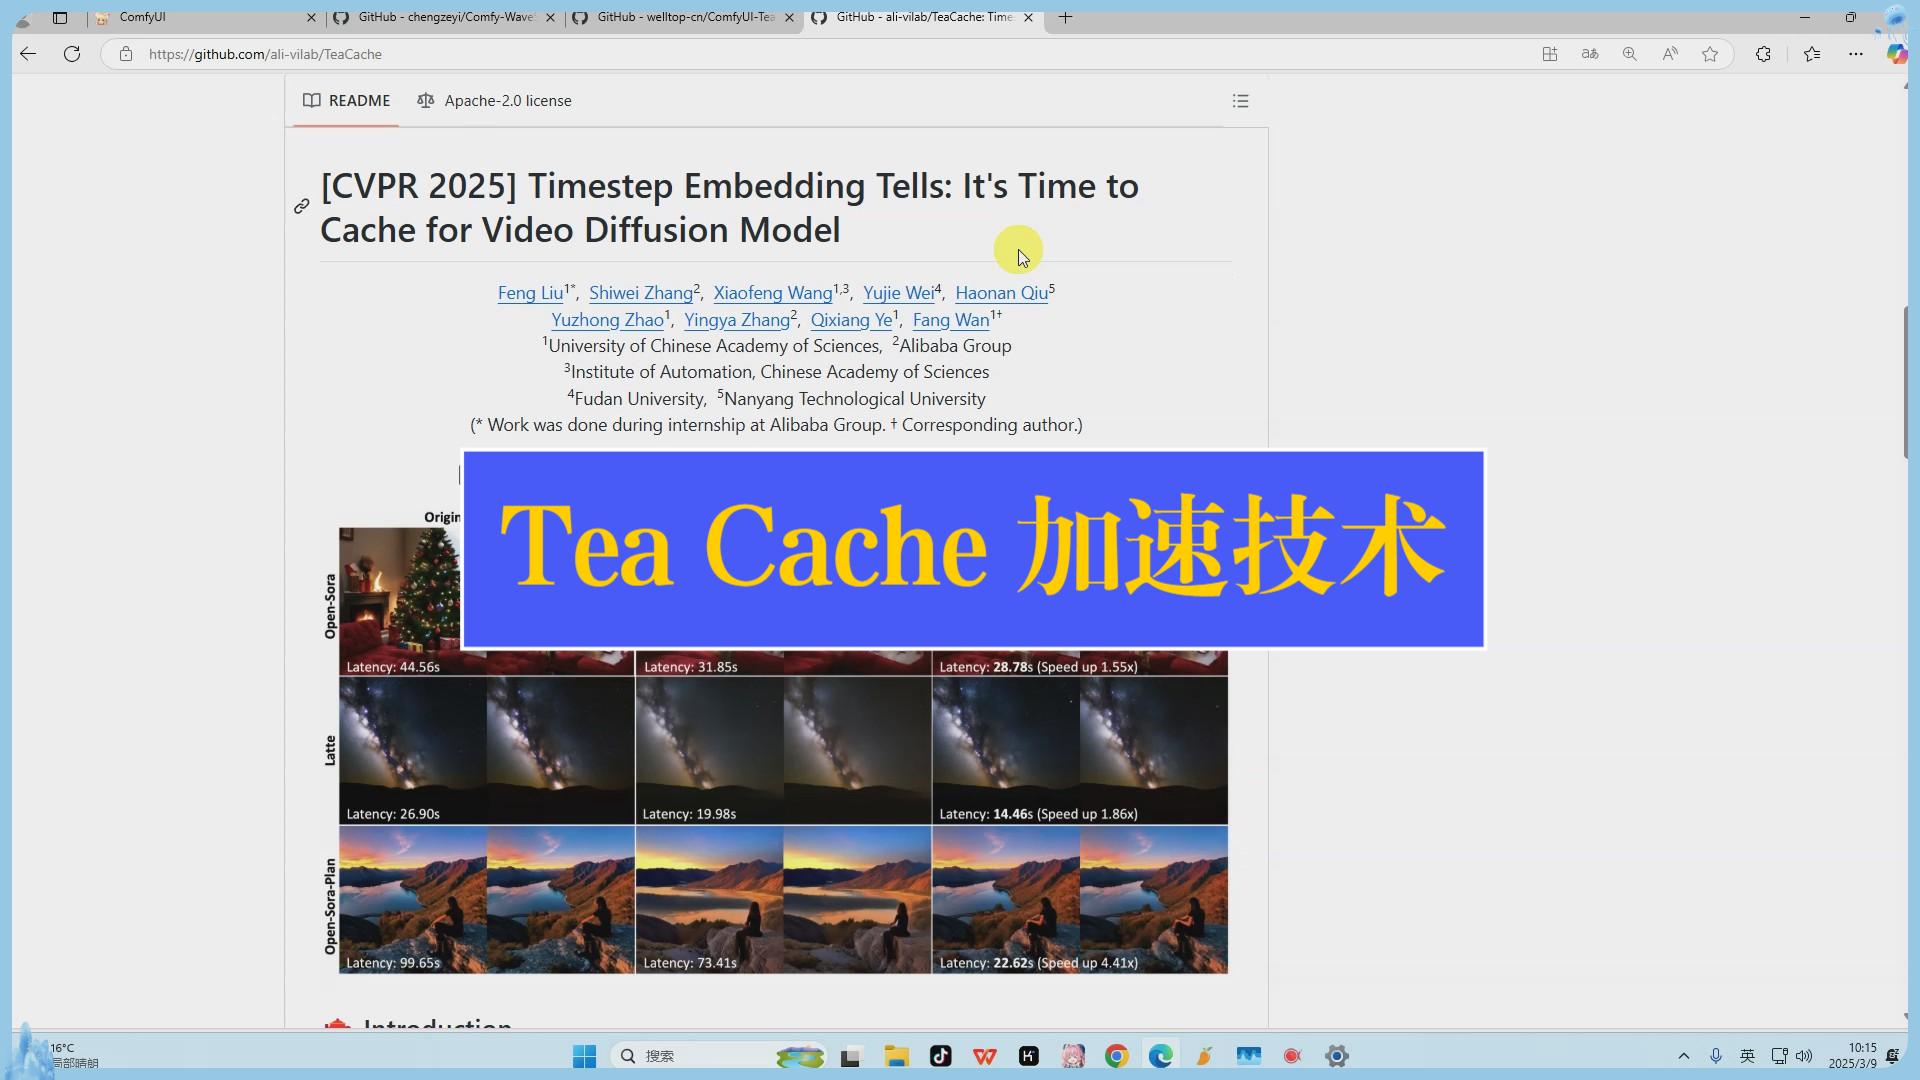Click the page vertical scrollbar thumb

click(1905, 383)
